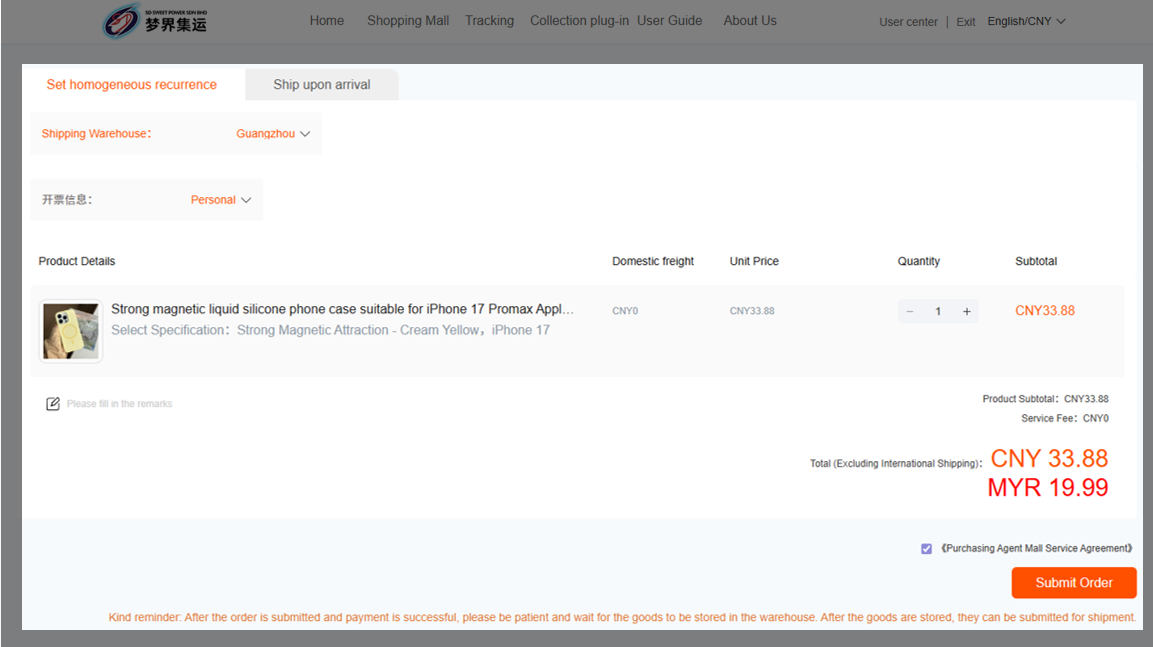Open the Purchasing Agent Mall Service Agreement link

[1036, 548]
